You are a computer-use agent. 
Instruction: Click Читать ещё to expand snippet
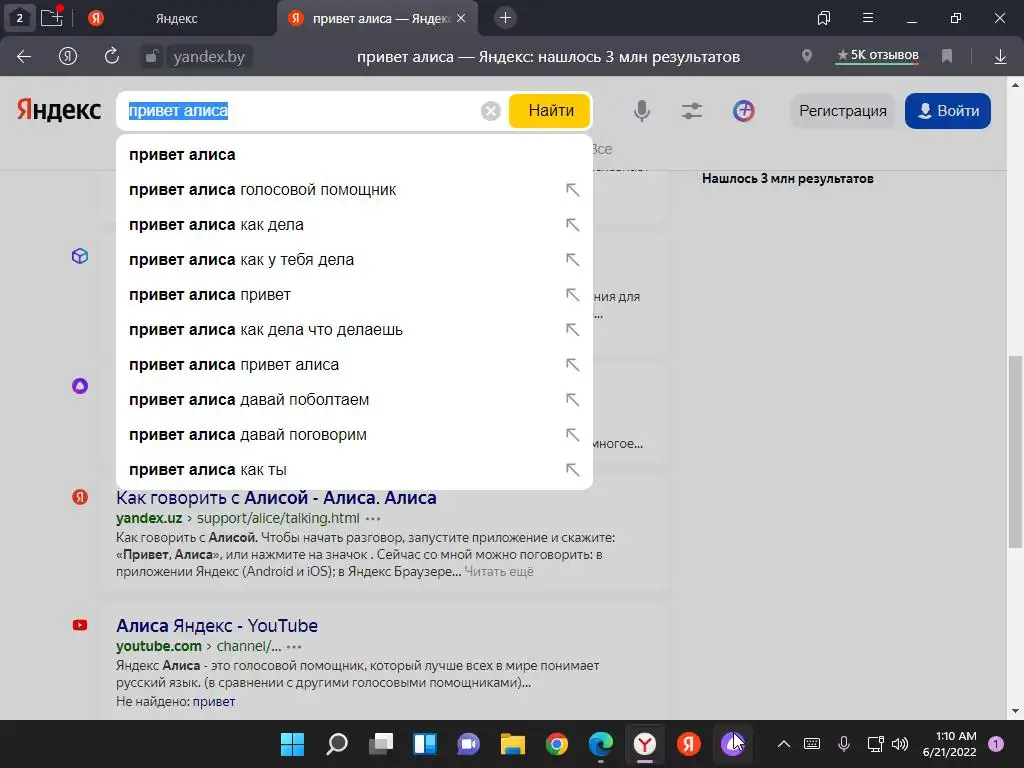499,571
